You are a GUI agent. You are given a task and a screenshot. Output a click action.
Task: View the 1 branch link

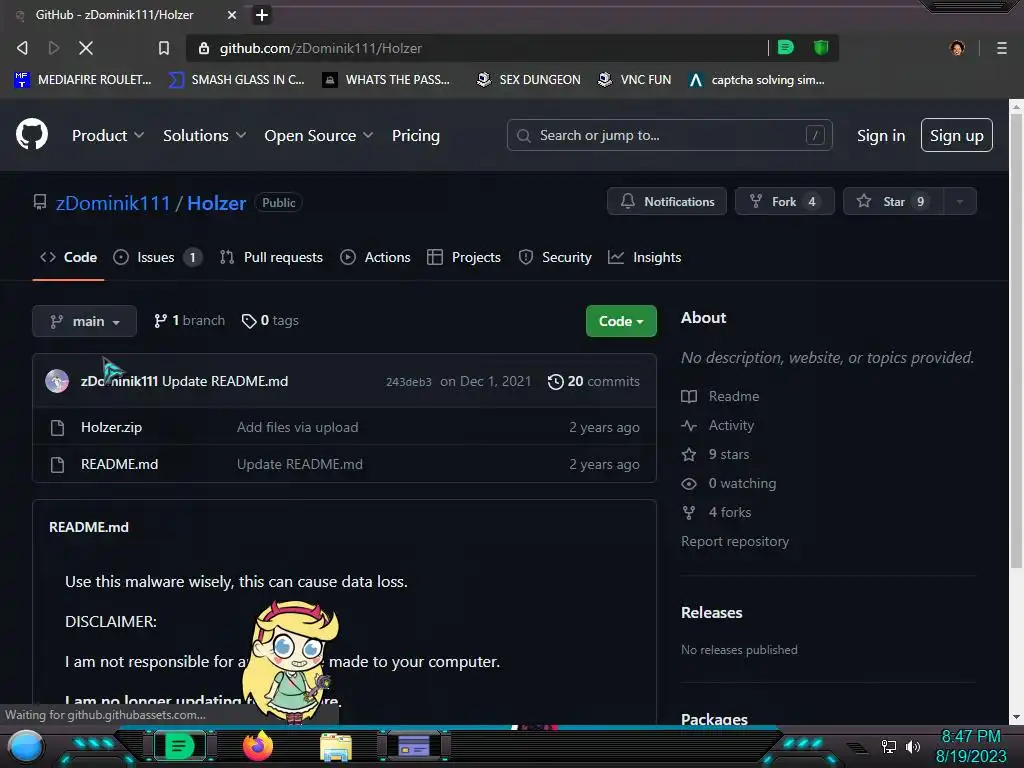[189, 321]
